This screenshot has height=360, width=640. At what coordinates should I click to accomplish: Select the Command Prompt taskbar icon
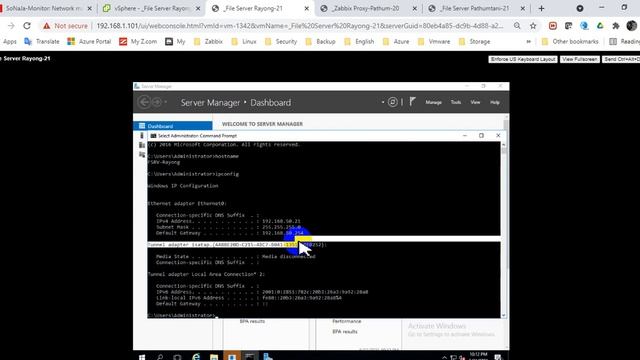pyautogui.click(x=249, y=357)
